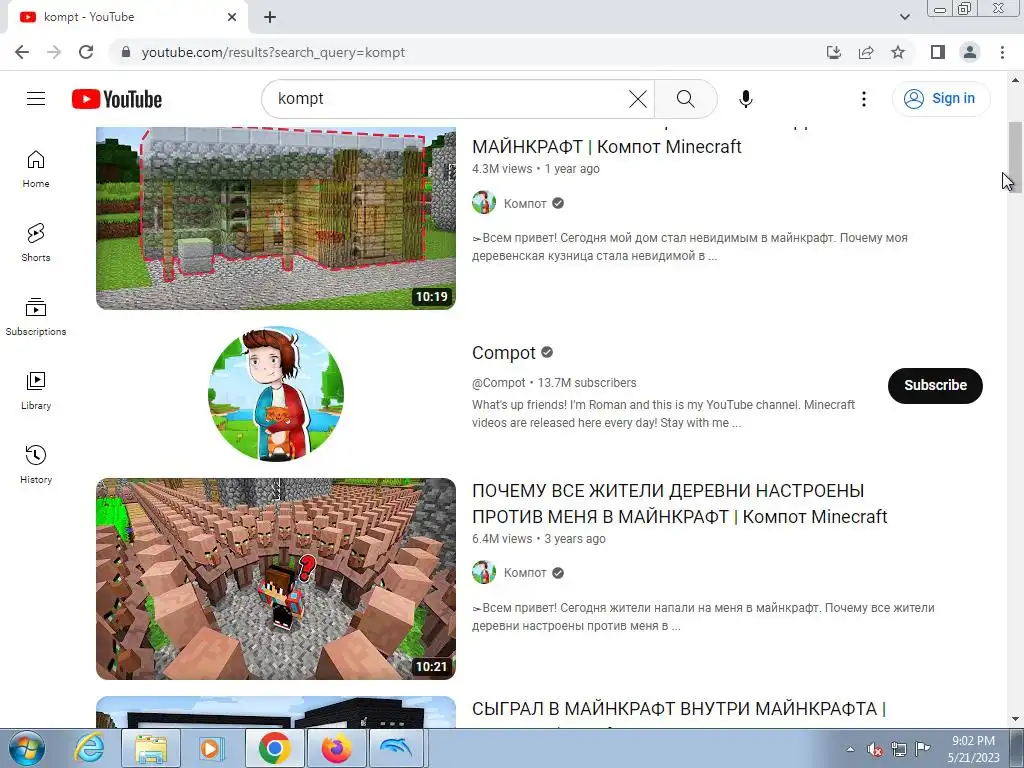Image resolution: width=1024 pixels, height=768 pixels.
Task: Launch Firefox from the taskbar
Action: (336, 748)
